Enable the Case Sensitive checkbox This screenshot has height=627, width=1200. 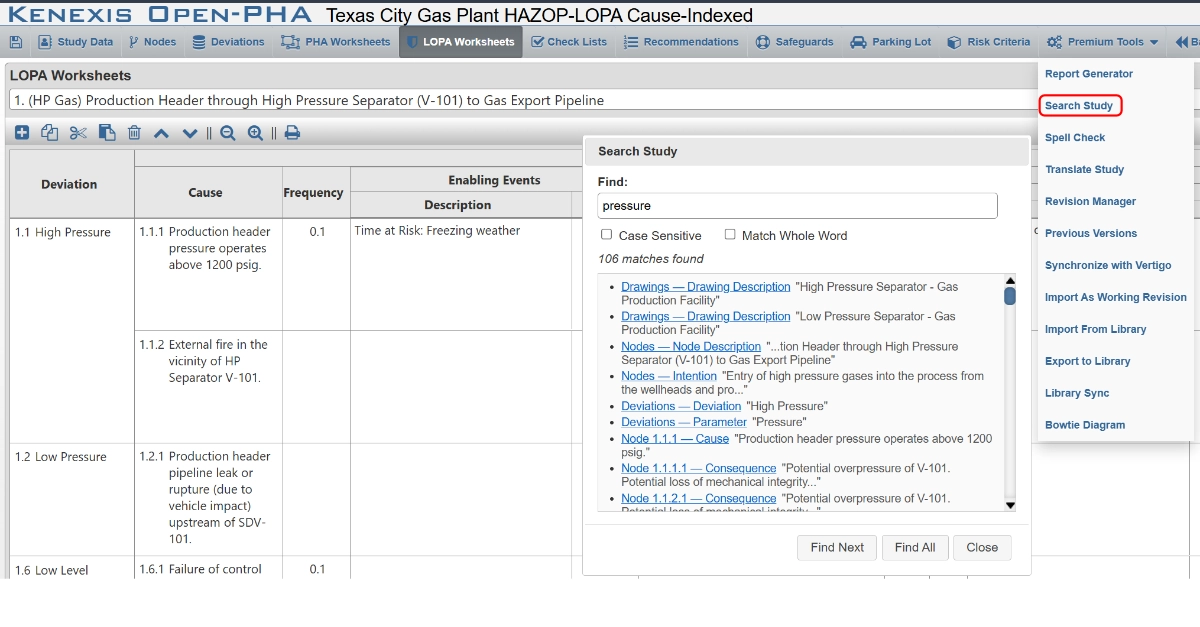pos(607,235)
